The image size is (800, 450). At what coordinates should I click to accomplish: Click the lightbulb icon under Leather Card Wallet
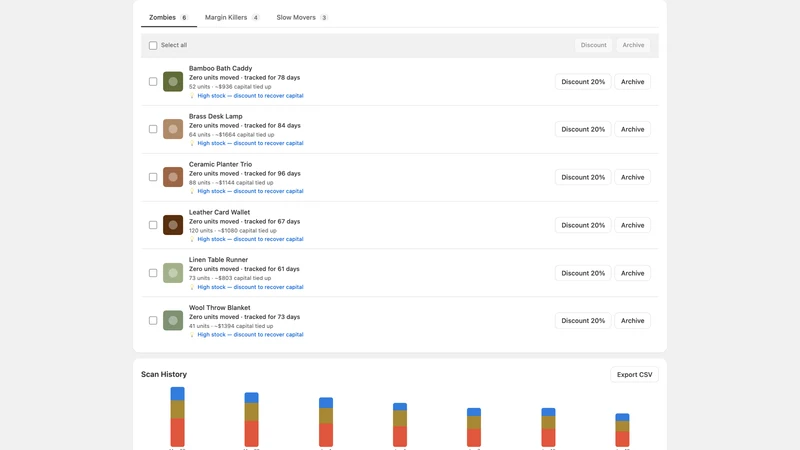coord(192,239)
